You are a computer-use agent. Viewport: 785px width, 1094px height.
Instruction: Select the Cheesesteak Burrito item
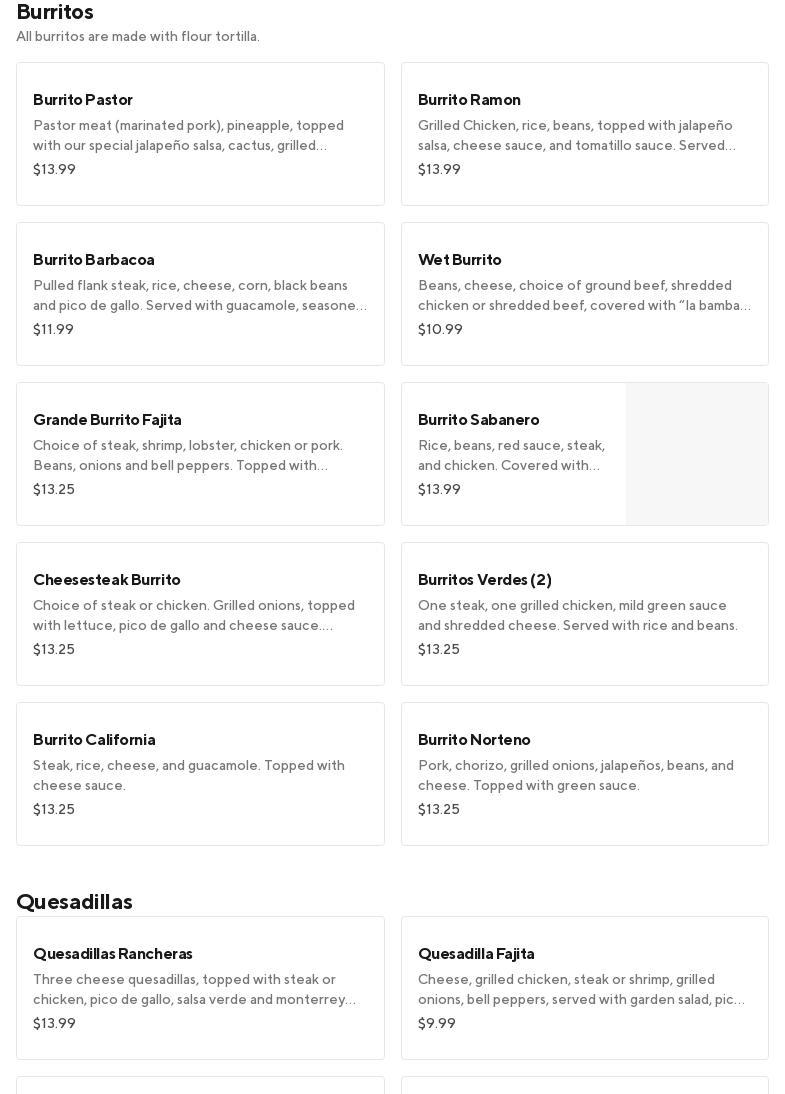pyautogui.click(x=200, y=614)
